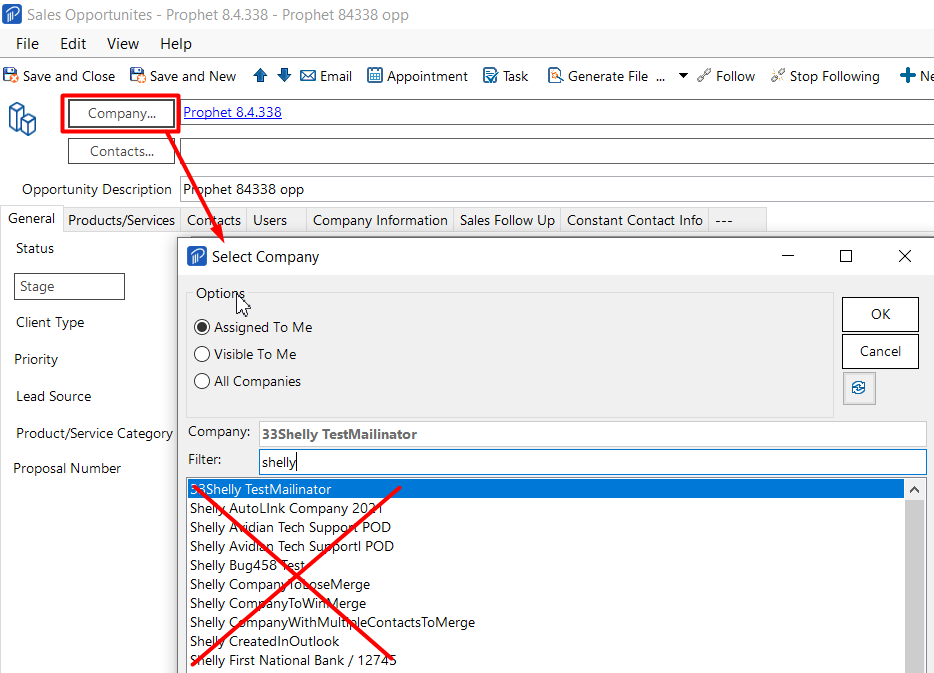Select Shelly AutoLInk Company 2021 row

tap(546, 508)
